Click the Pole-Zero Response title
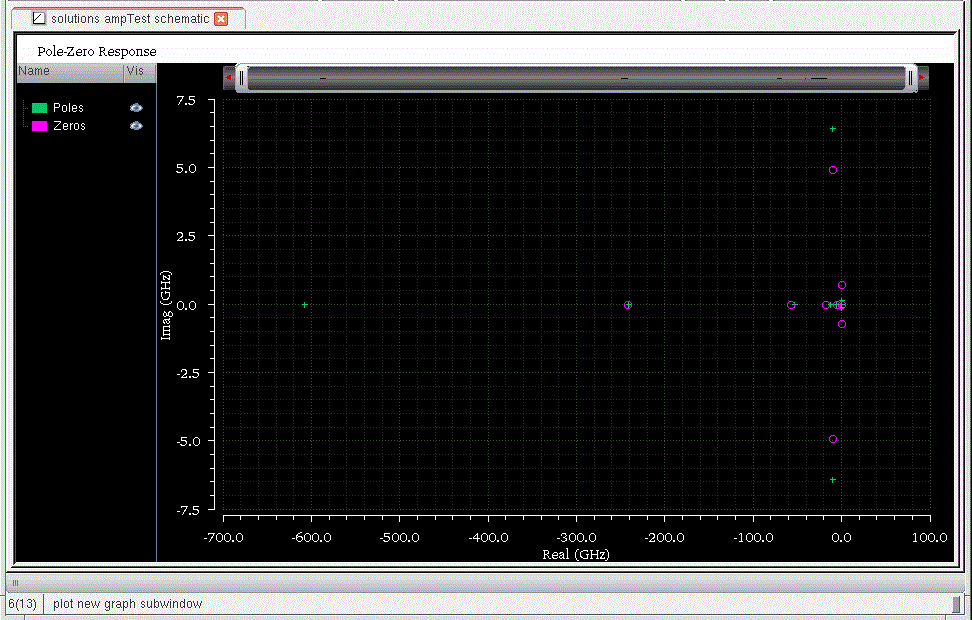The height and width of the screenshot is (620, 972). click(x=96, y=51)
